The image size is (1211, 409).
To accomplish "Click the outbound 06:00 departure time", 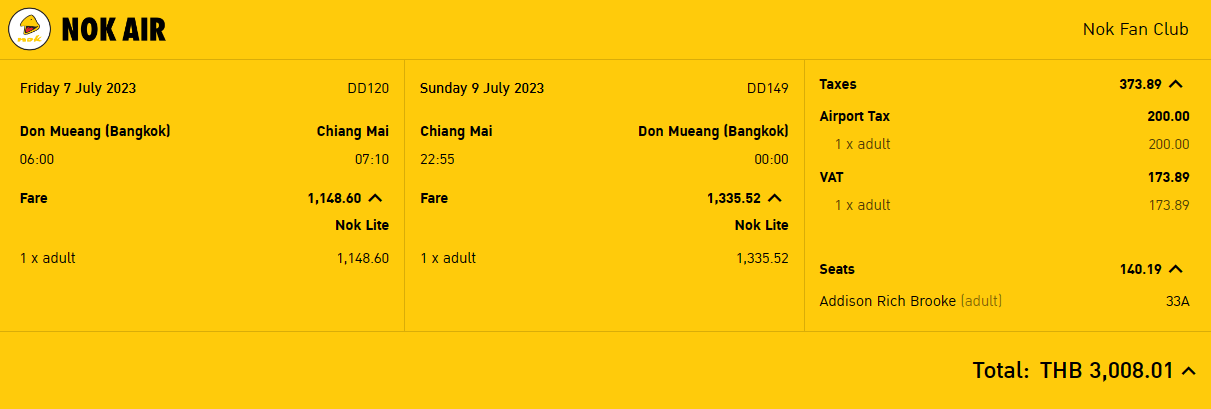I will (x=37, y=159).
